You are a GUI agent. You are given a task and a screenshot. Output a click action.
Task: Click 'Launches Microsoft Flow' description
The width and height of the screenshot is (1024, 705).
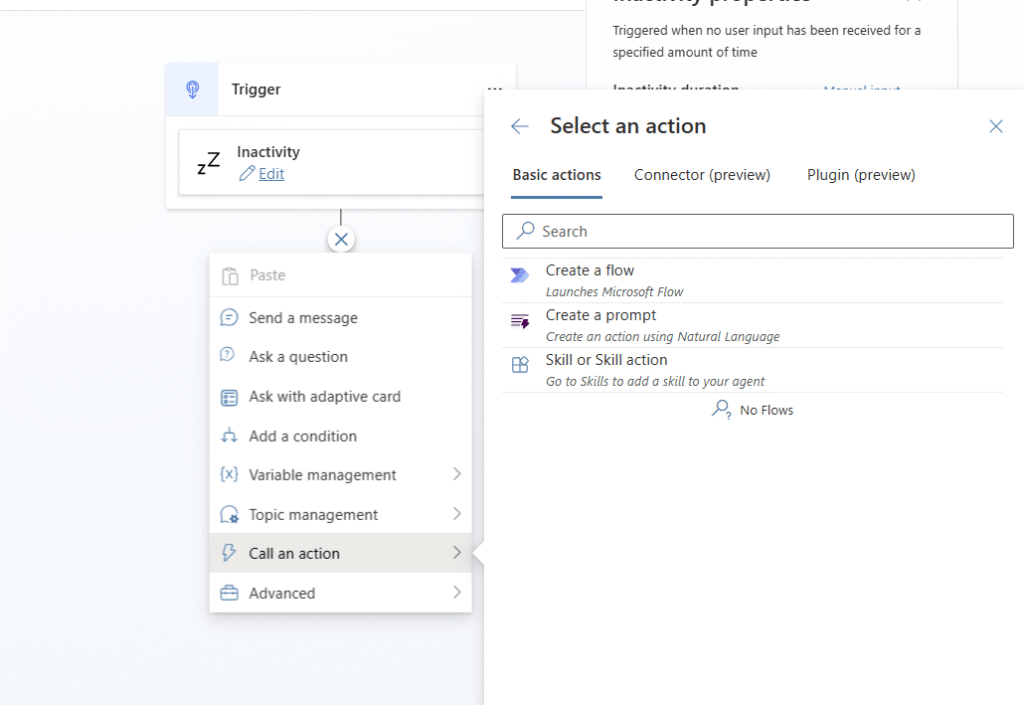tap(615, 292)
